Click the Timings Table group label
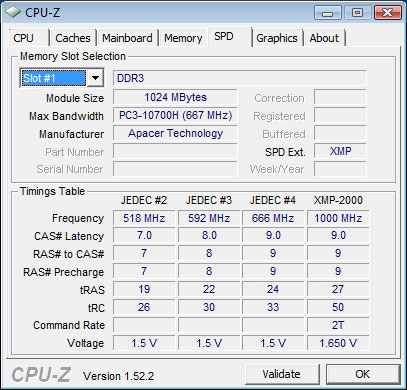407x390 pixels. 52,191
